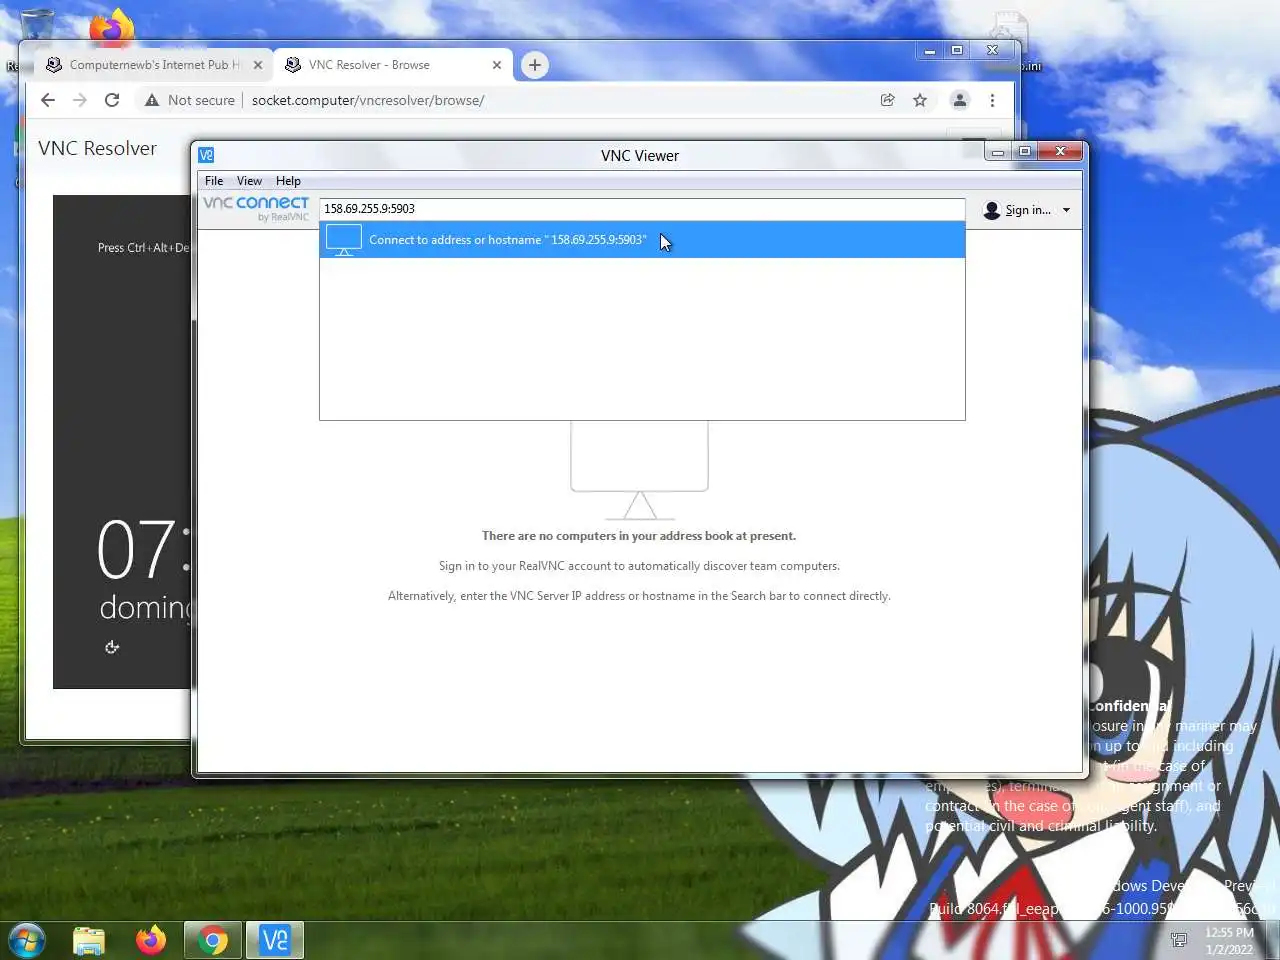
Task: Select 'Connect to address or hostname' suggestion
Action: pyautogui.click(x=642, y=240)
